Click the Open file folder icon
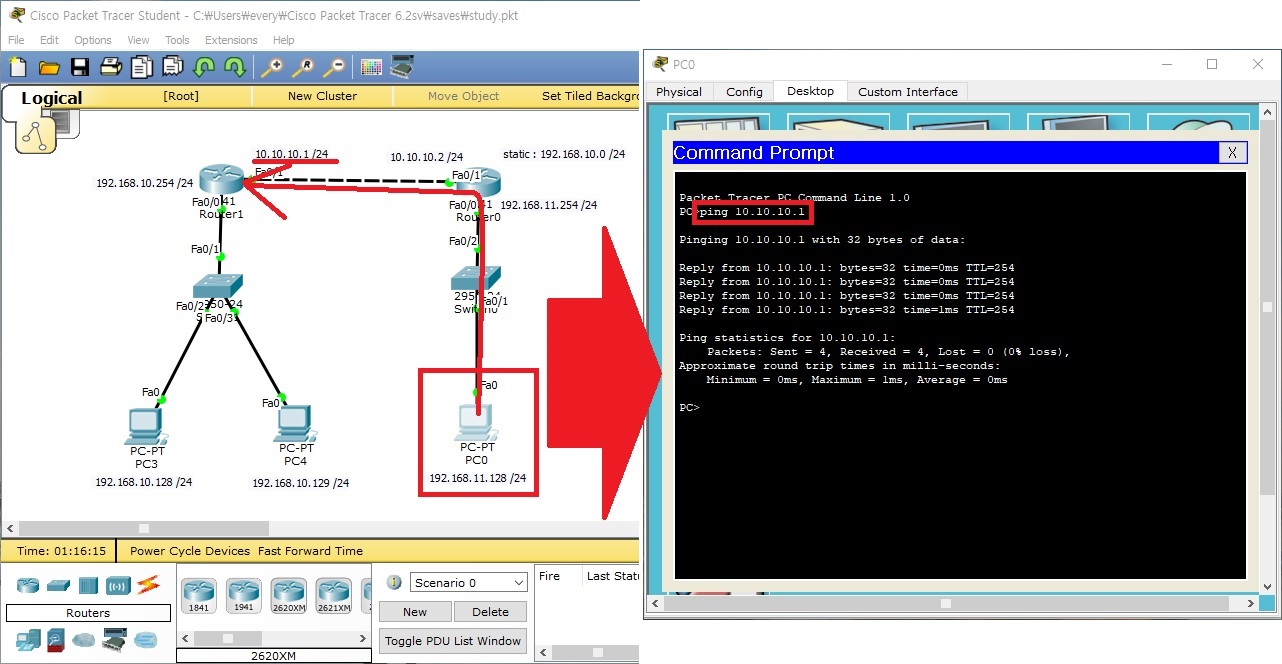 point(49,67)
